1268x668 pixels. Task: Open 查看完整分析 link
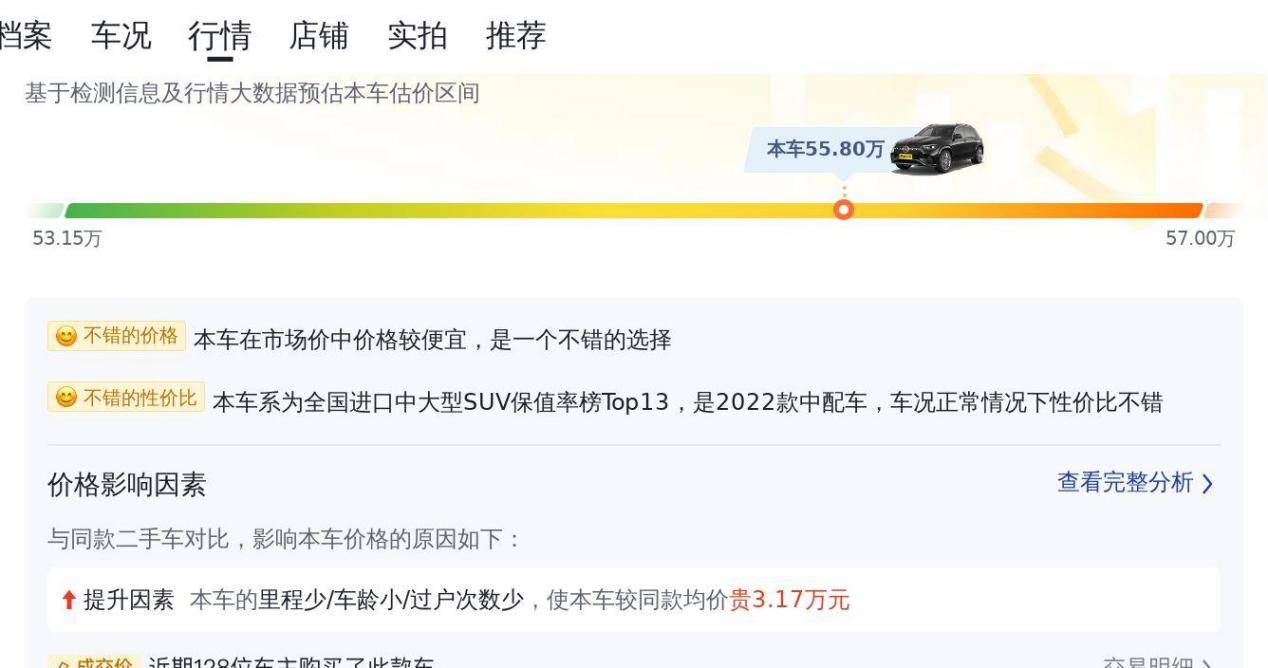(1125, 483)
